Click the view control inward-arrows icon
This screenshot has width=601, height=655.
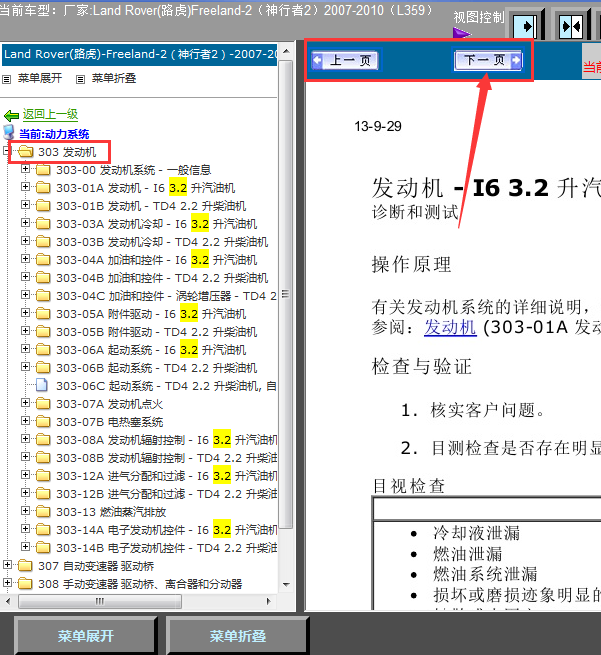(572, 26)
